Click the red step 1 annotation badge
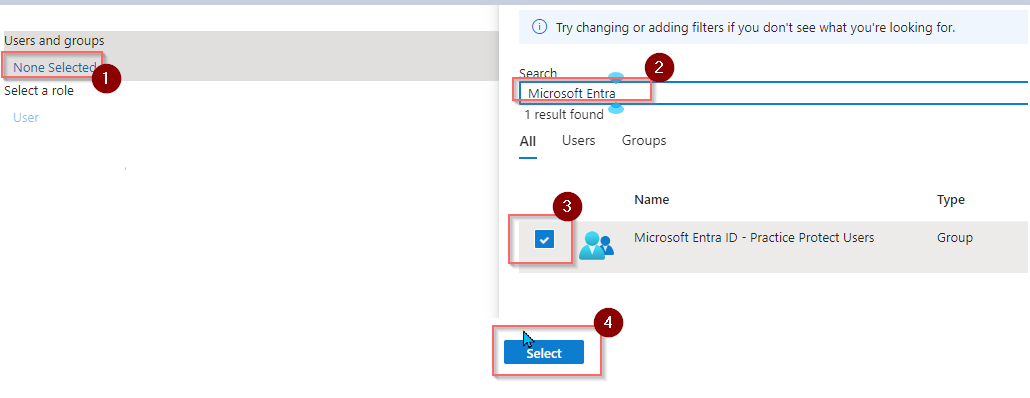 pyautogui.click(x=106, y=79)
